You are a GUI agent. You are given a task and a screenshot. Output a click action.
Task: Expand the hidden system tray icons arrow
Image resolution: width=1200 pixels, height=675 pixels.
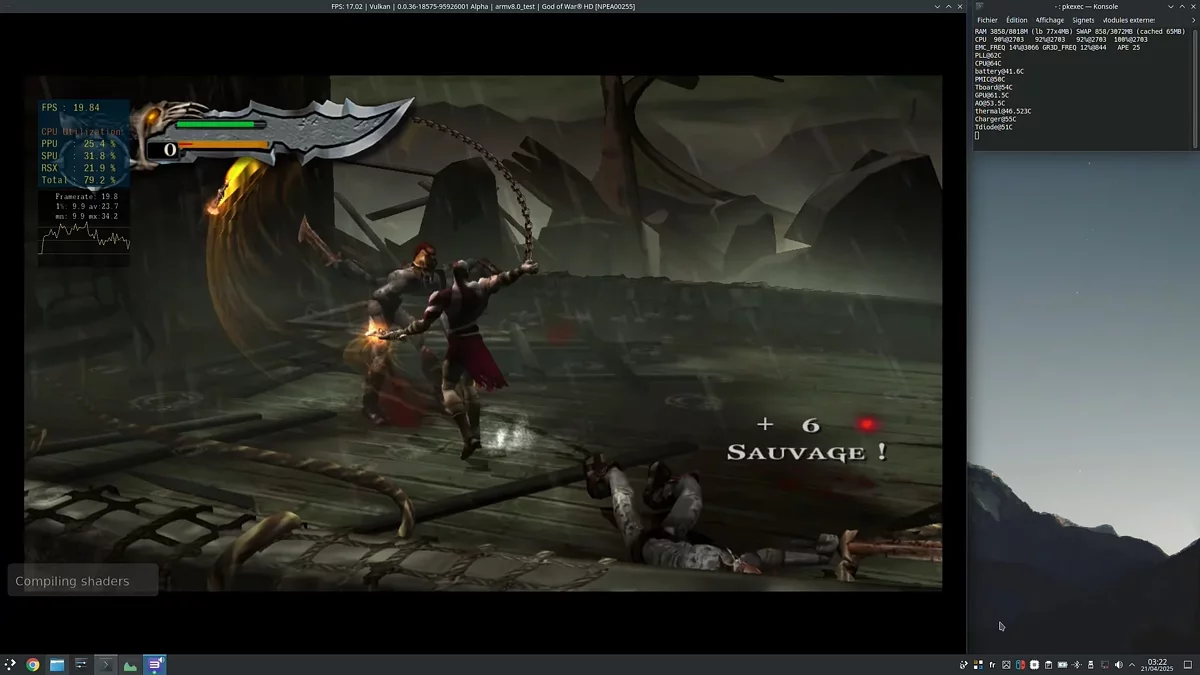[x=1132, y=665]
